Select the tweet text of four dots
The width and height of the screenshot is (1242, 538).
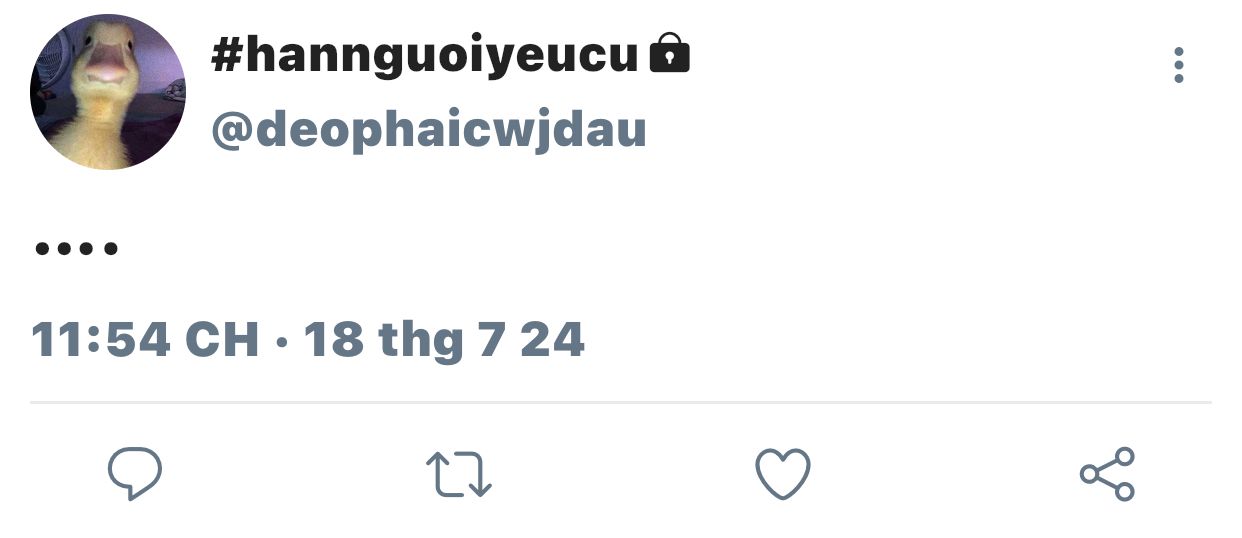click(x=76, y=247)
